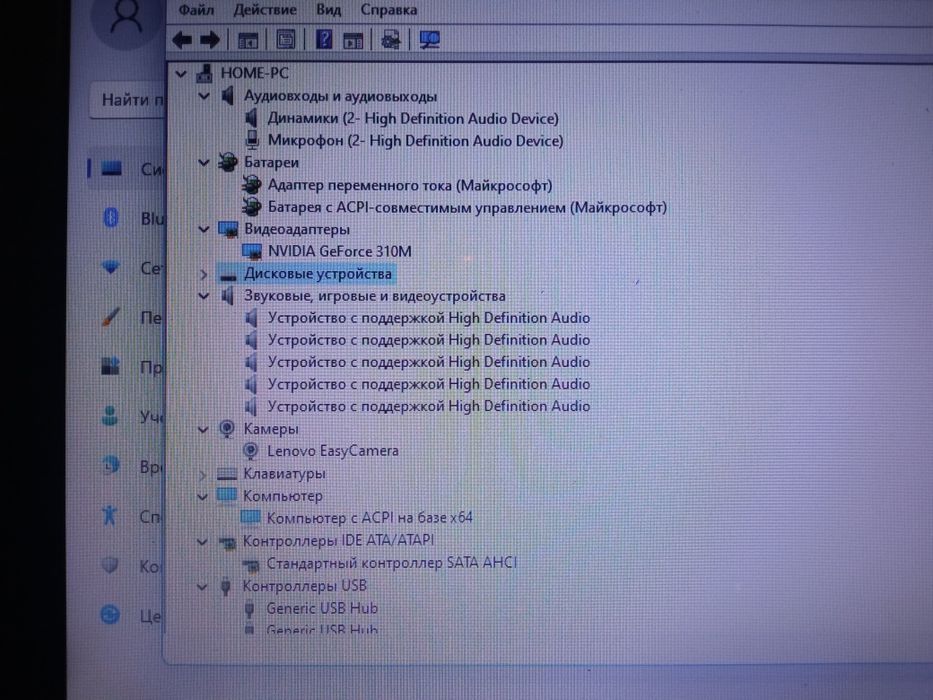933x700 pixels.
Task: Collapse the Аудиовходы и аудиовыходы category
Action: [203, 96]
